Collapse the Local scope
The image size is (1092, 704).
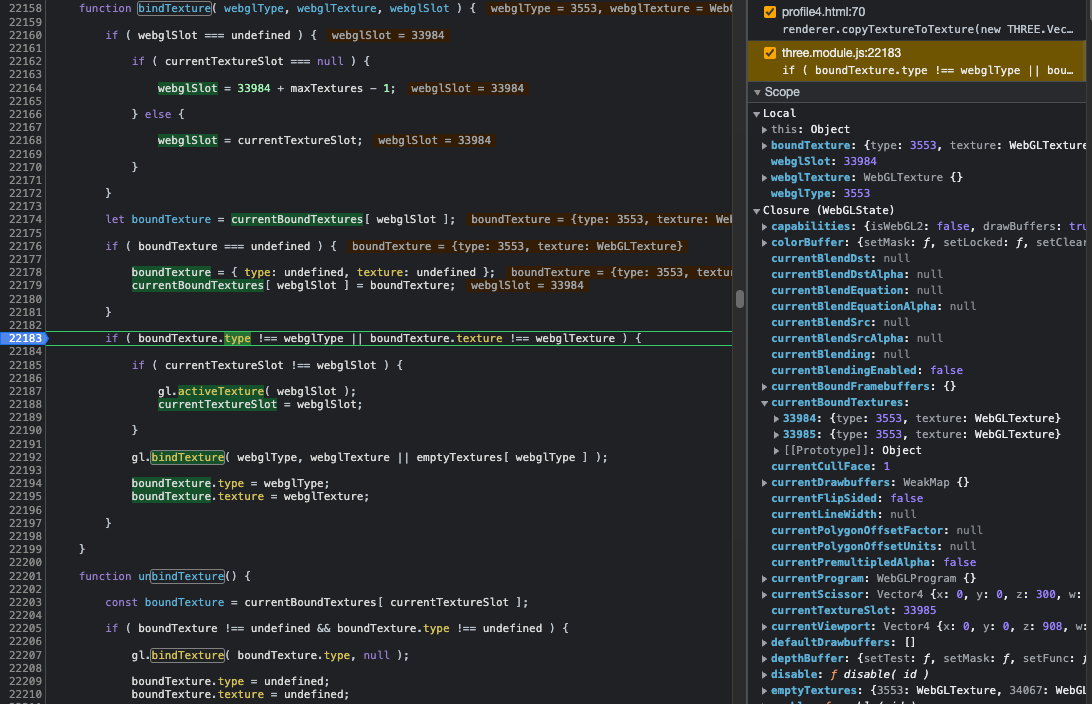point(758,112)
